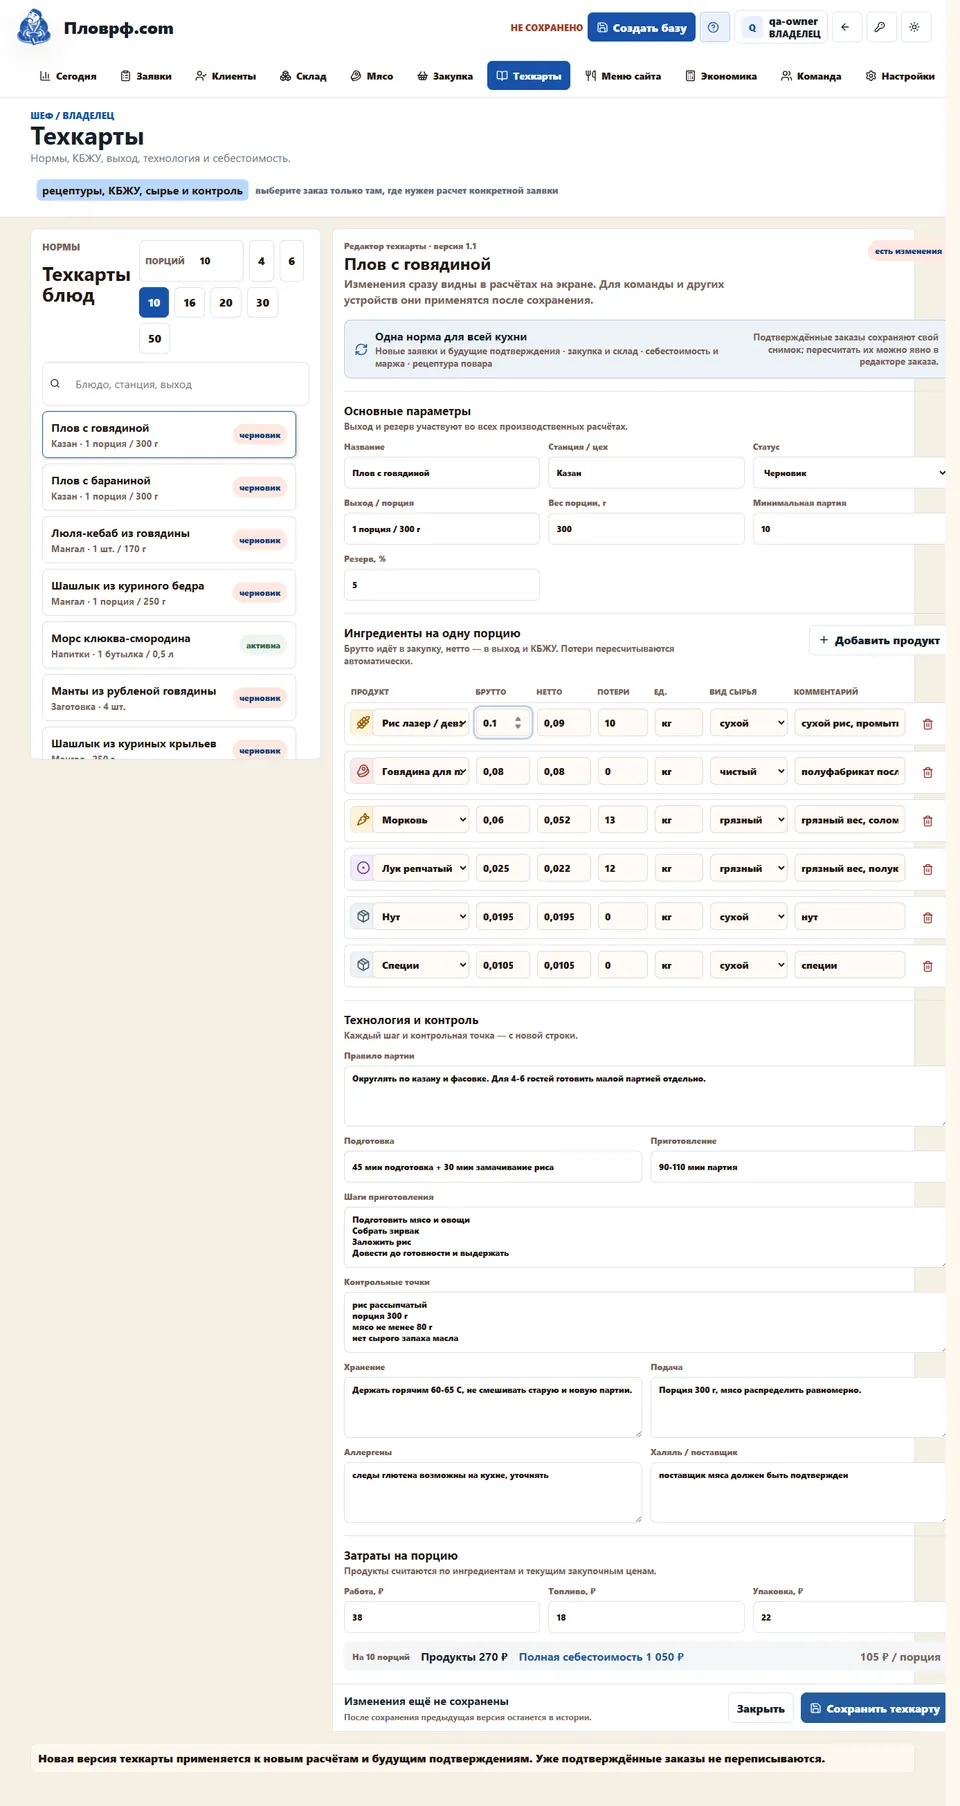Choose the 30 portions preset
This screenshot has width=960, height=1806.
pyautogui.click(x=263, y=303)
